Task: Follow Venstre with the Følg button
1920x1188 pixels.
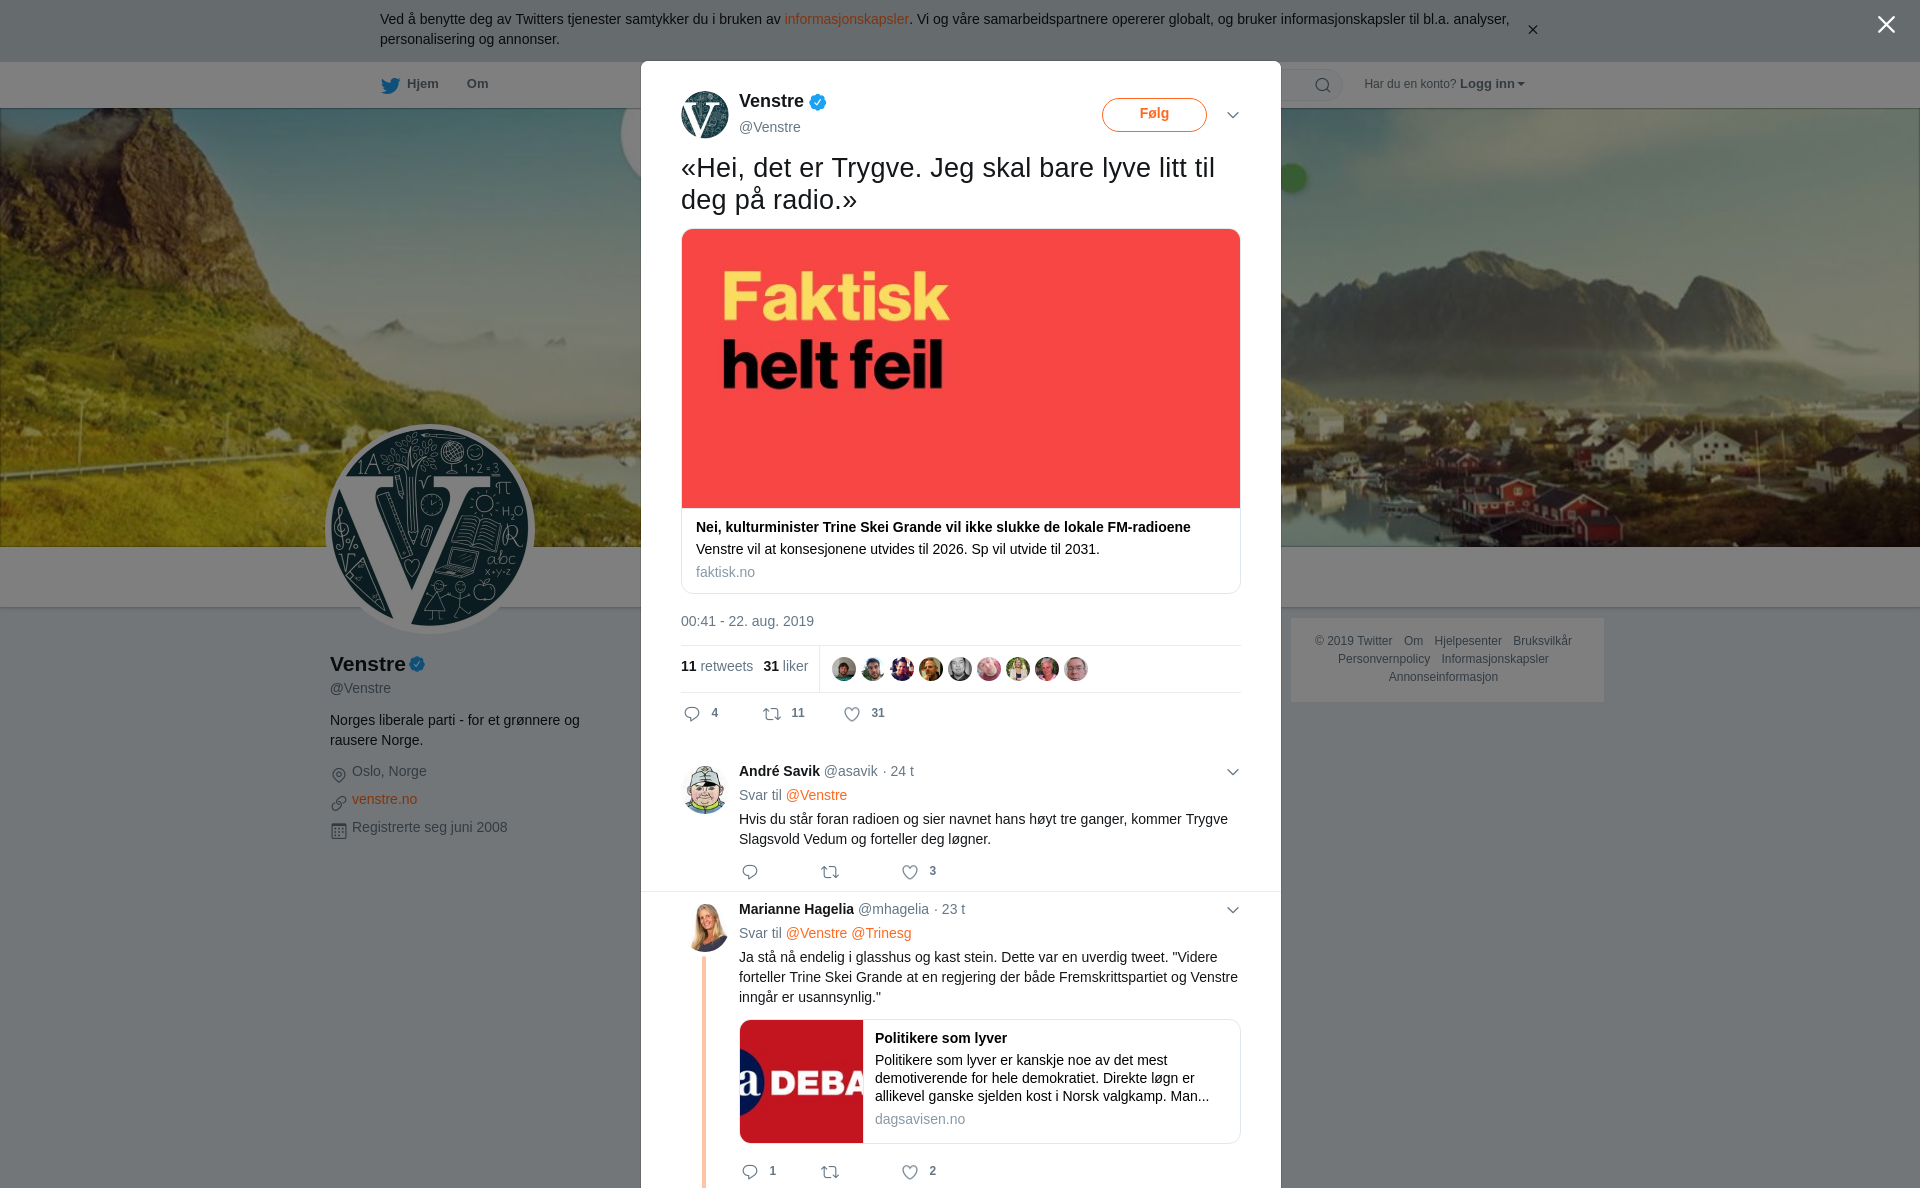Action: point(1154,114)
